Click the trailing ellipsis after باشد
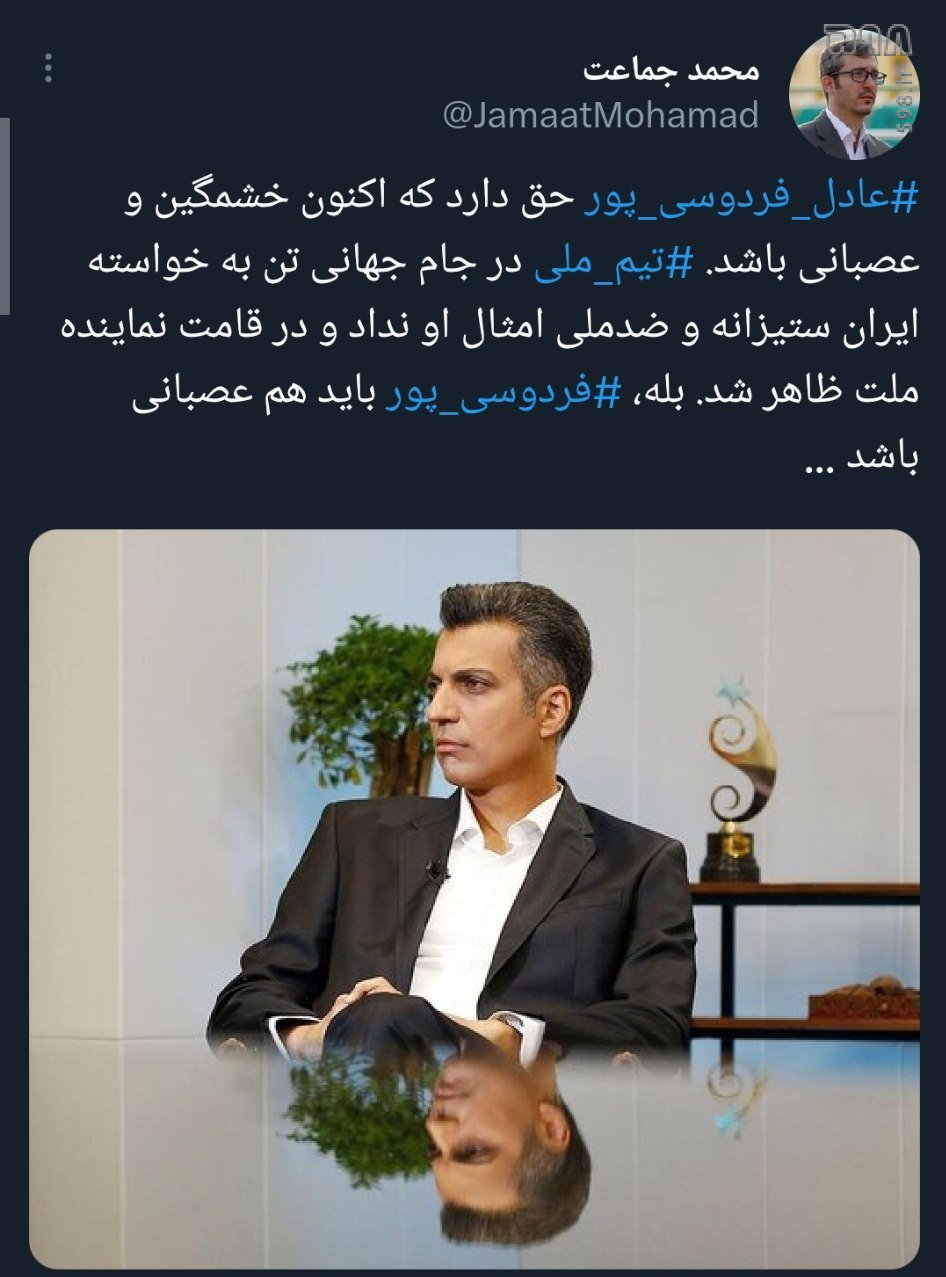 click(829, 466)
